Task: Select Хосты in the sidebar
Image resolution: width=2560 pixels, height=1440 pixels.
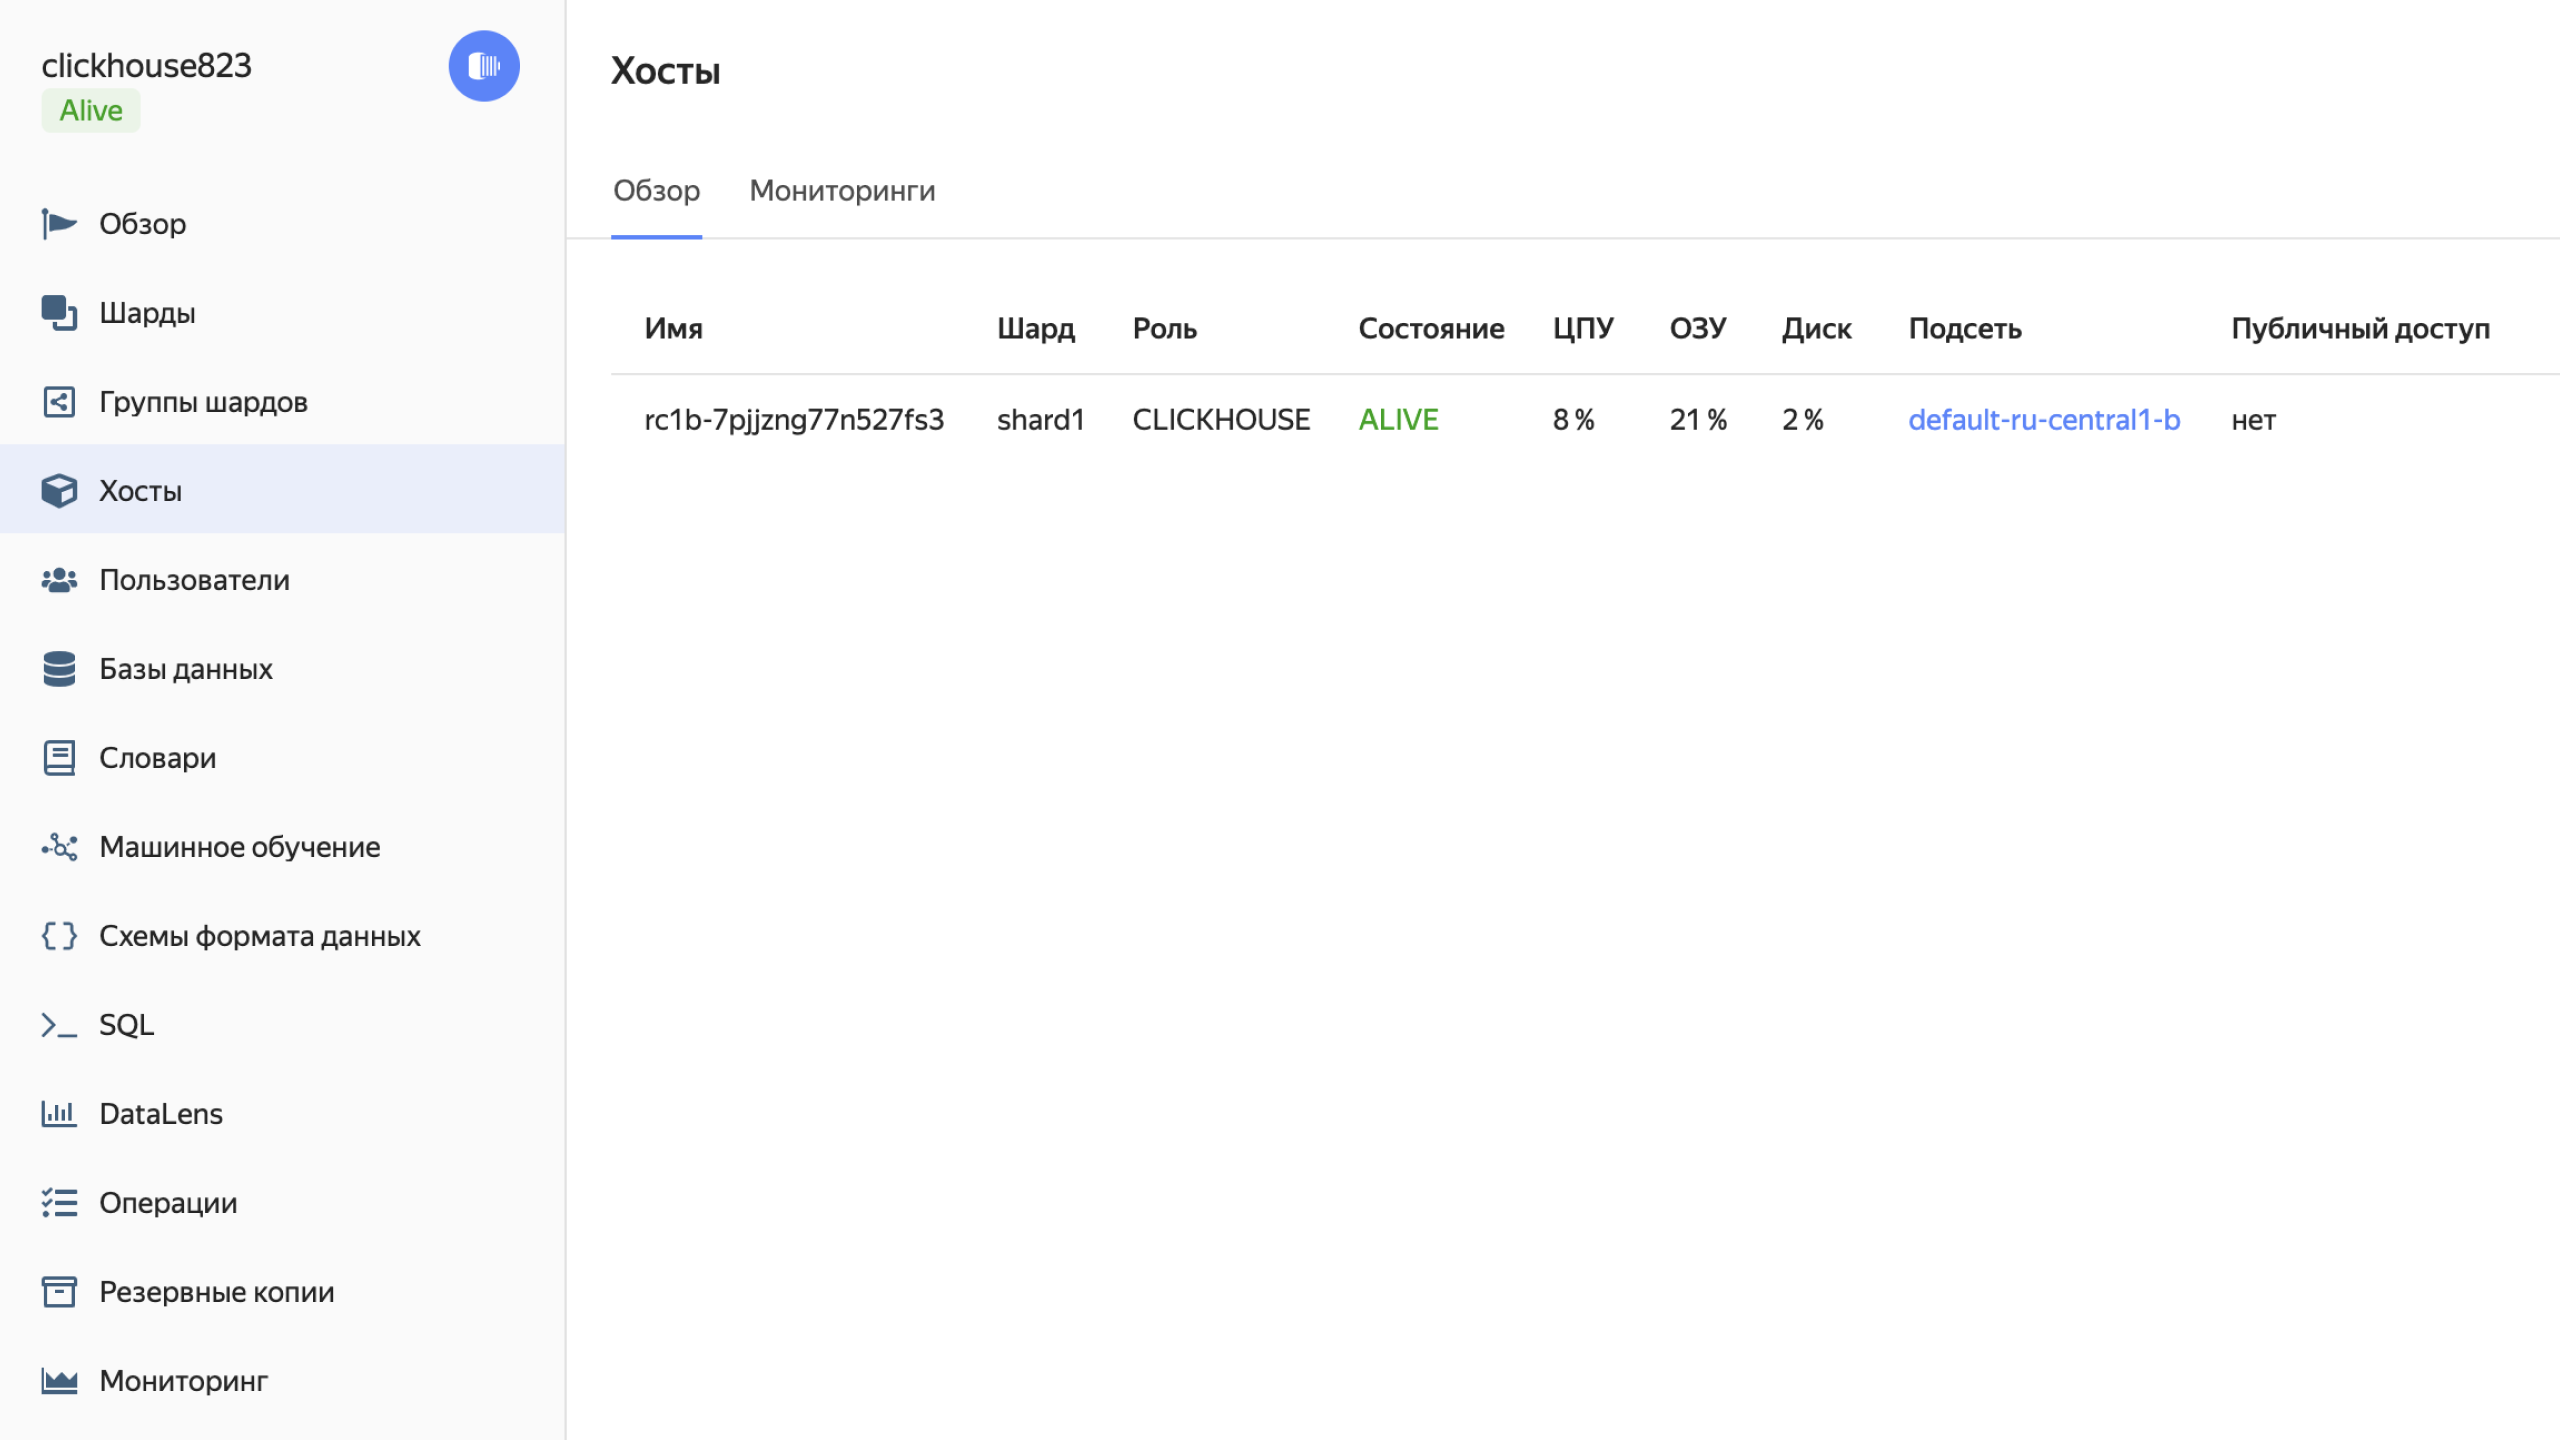Action: (x=282, y=491)
